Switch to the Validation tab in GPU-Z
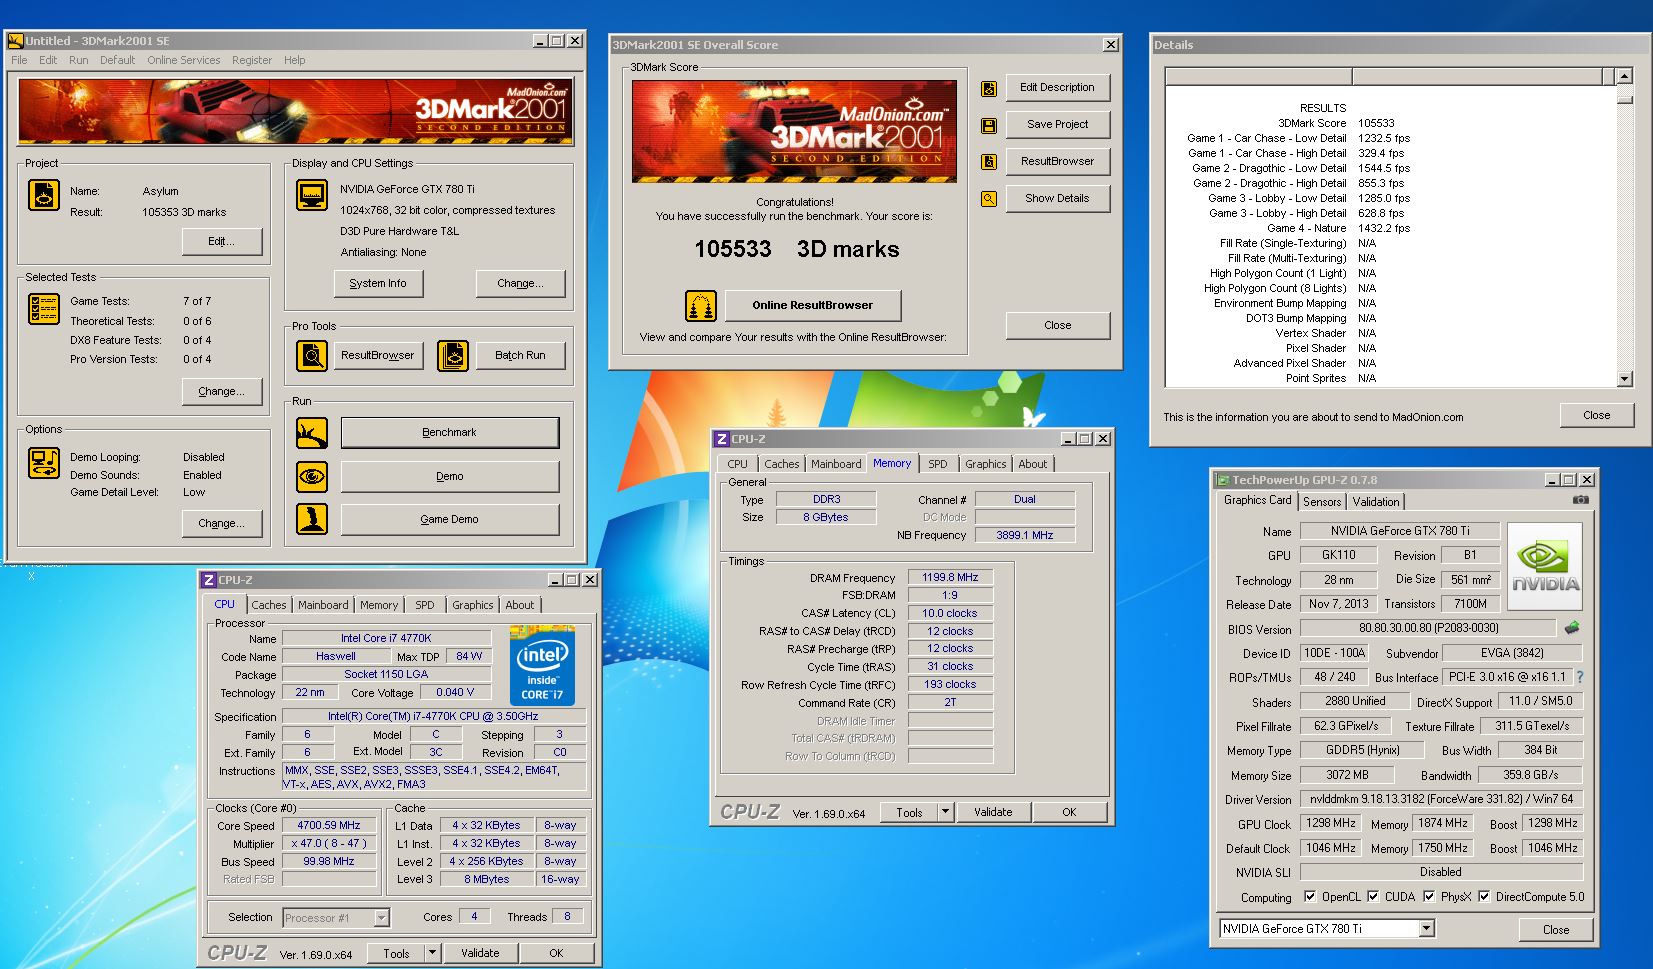This screenshot has width=1653, height=969. tap(1376, 502)
